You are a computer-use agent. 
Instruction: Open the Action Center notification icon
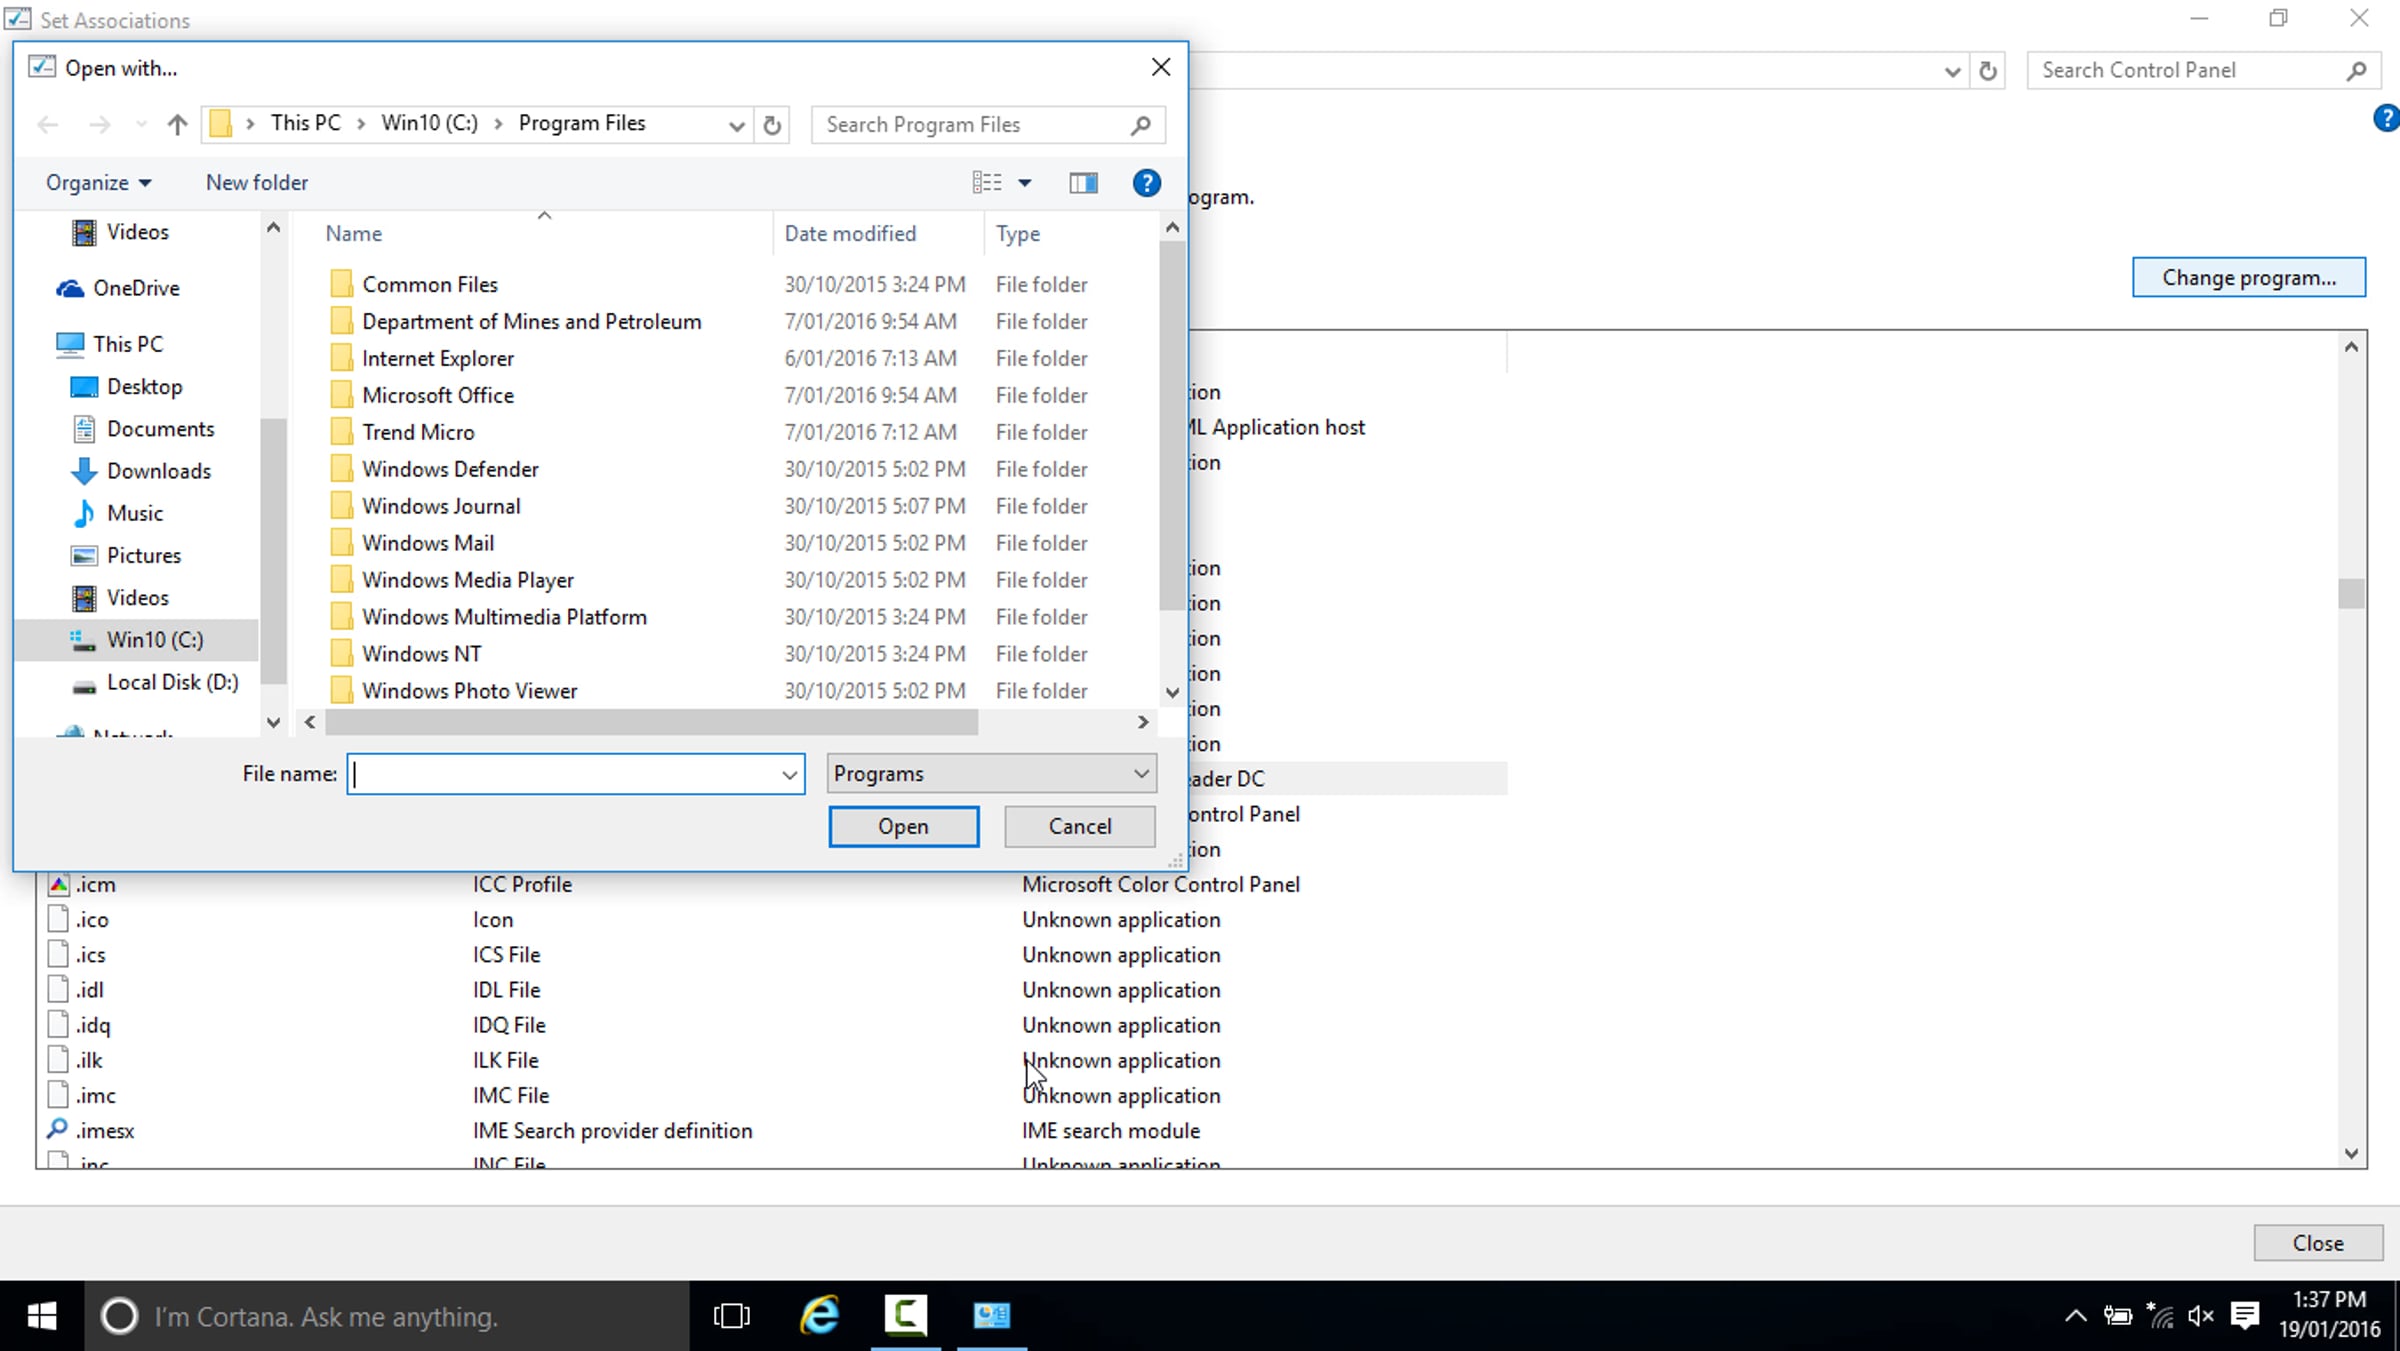2245,1316
